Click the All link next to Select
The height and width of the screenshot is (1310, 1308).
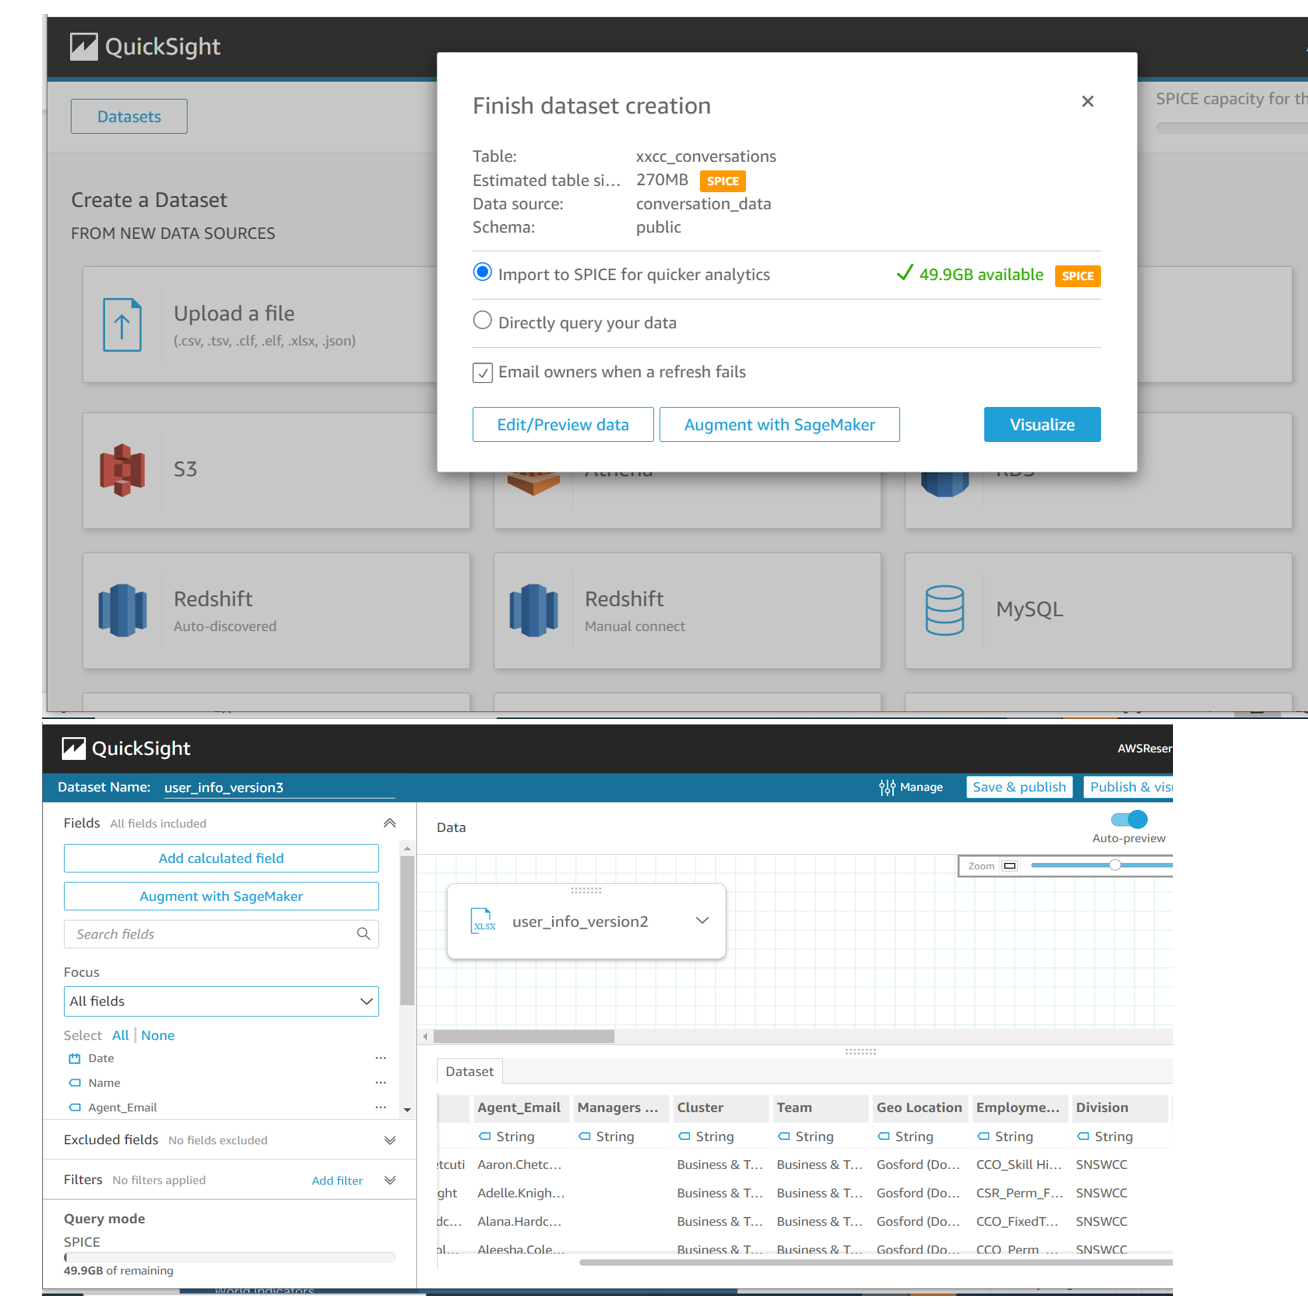(x=120, y=1035)
